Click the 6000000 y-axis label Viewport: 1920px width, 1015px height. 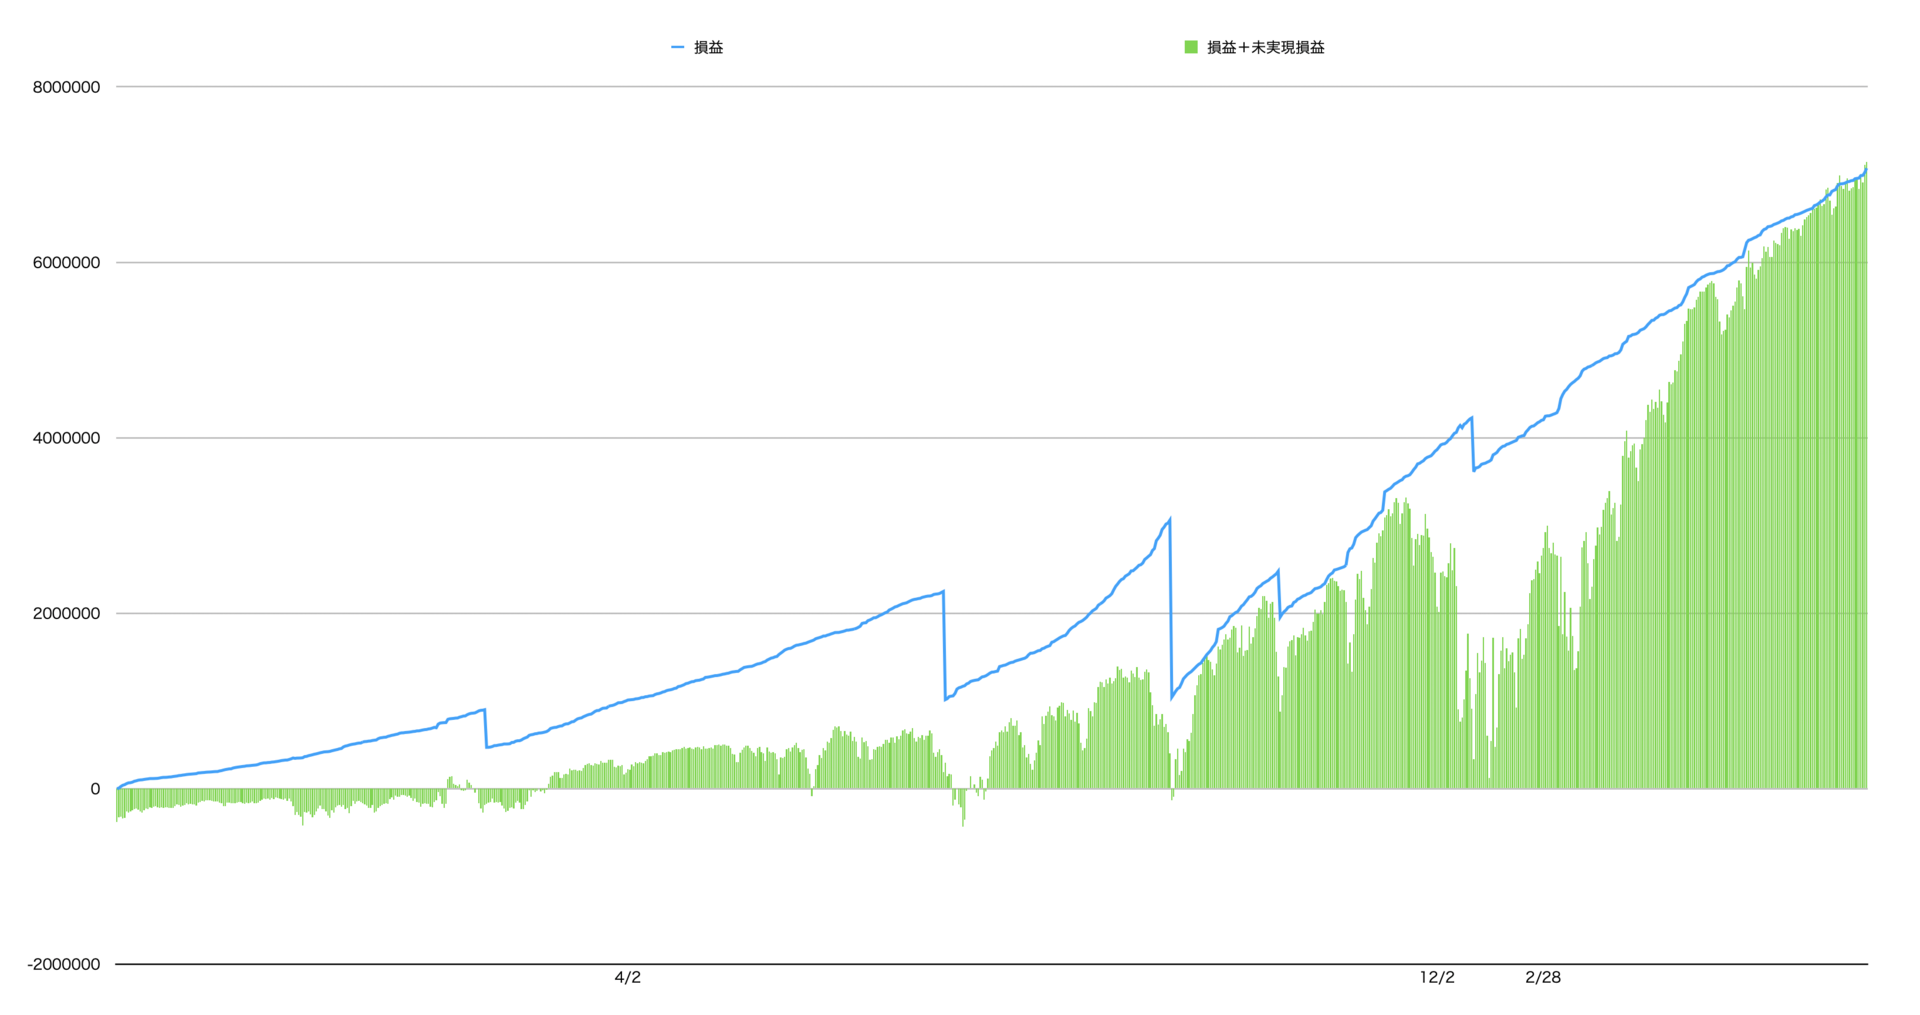(x=66, y=263)
